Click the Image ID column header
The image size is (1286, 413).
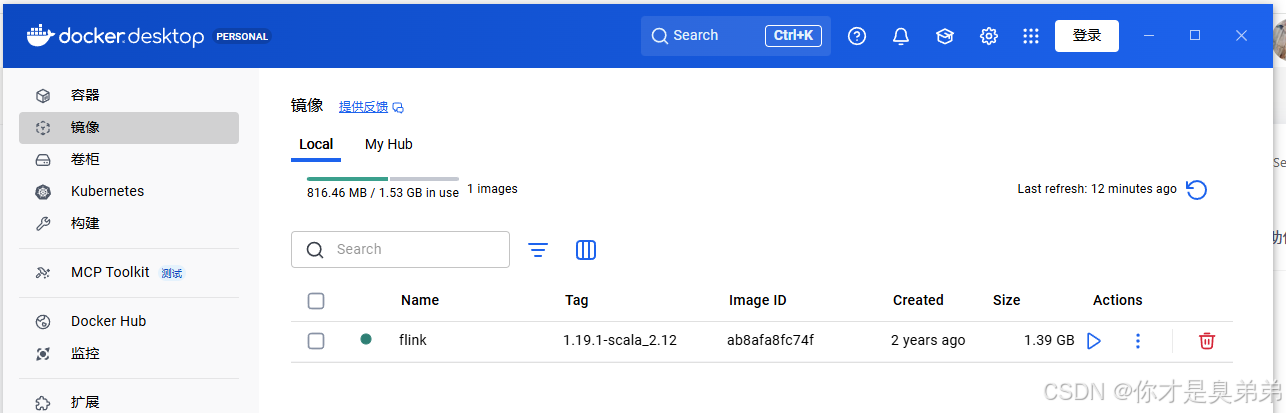757,300
